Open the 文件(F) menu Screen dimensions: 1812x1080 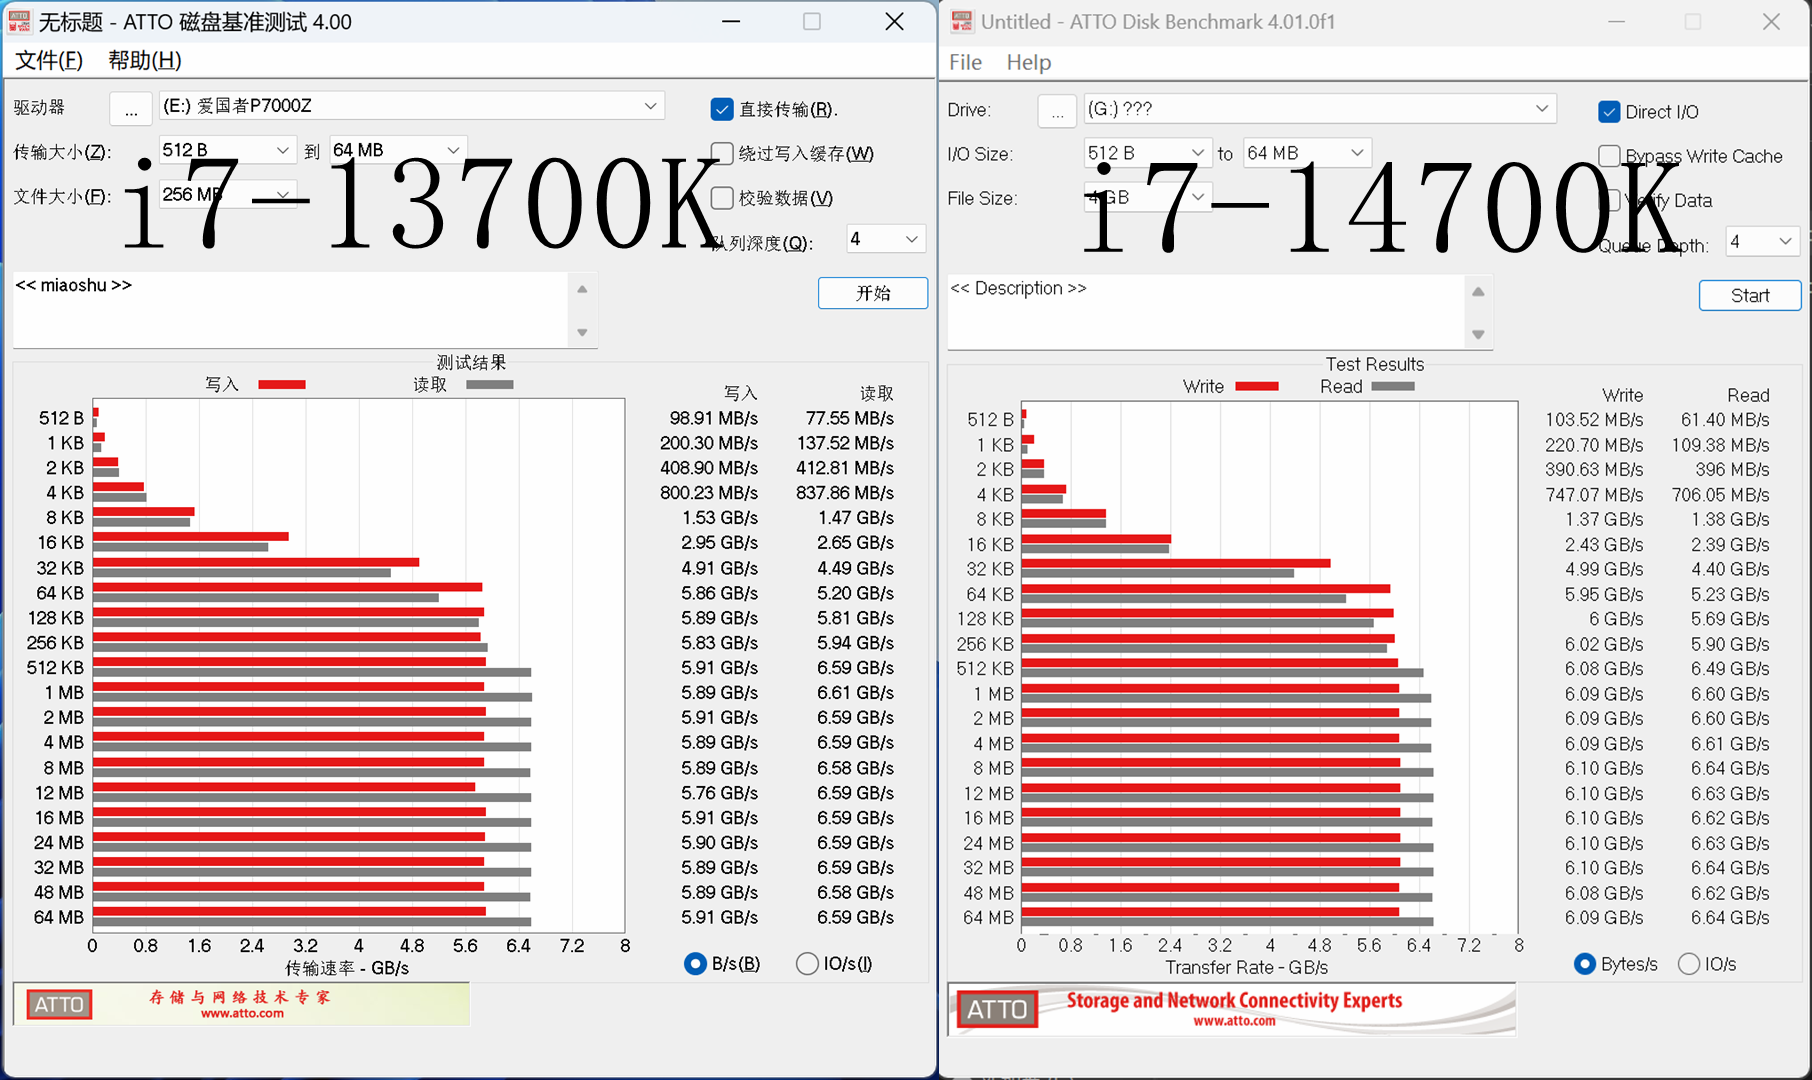(49, 60)
